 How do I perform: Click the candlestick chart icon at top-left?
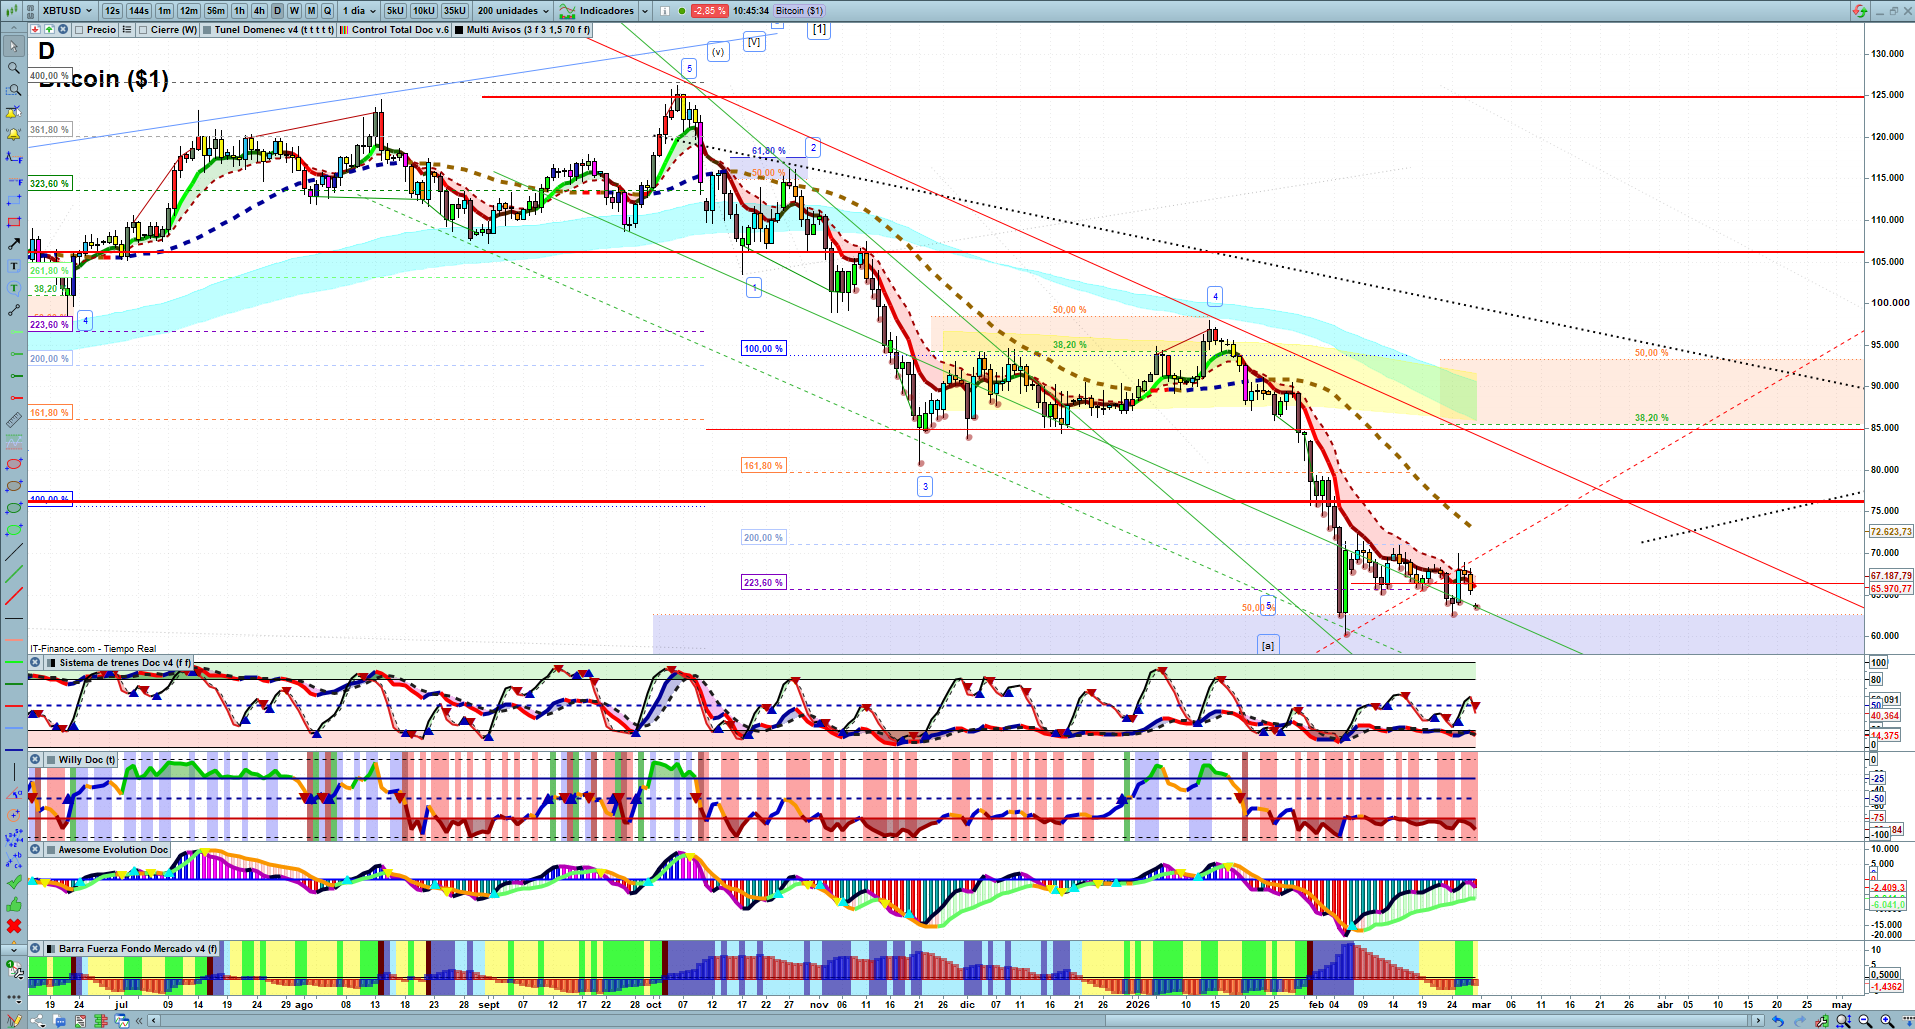11,11
